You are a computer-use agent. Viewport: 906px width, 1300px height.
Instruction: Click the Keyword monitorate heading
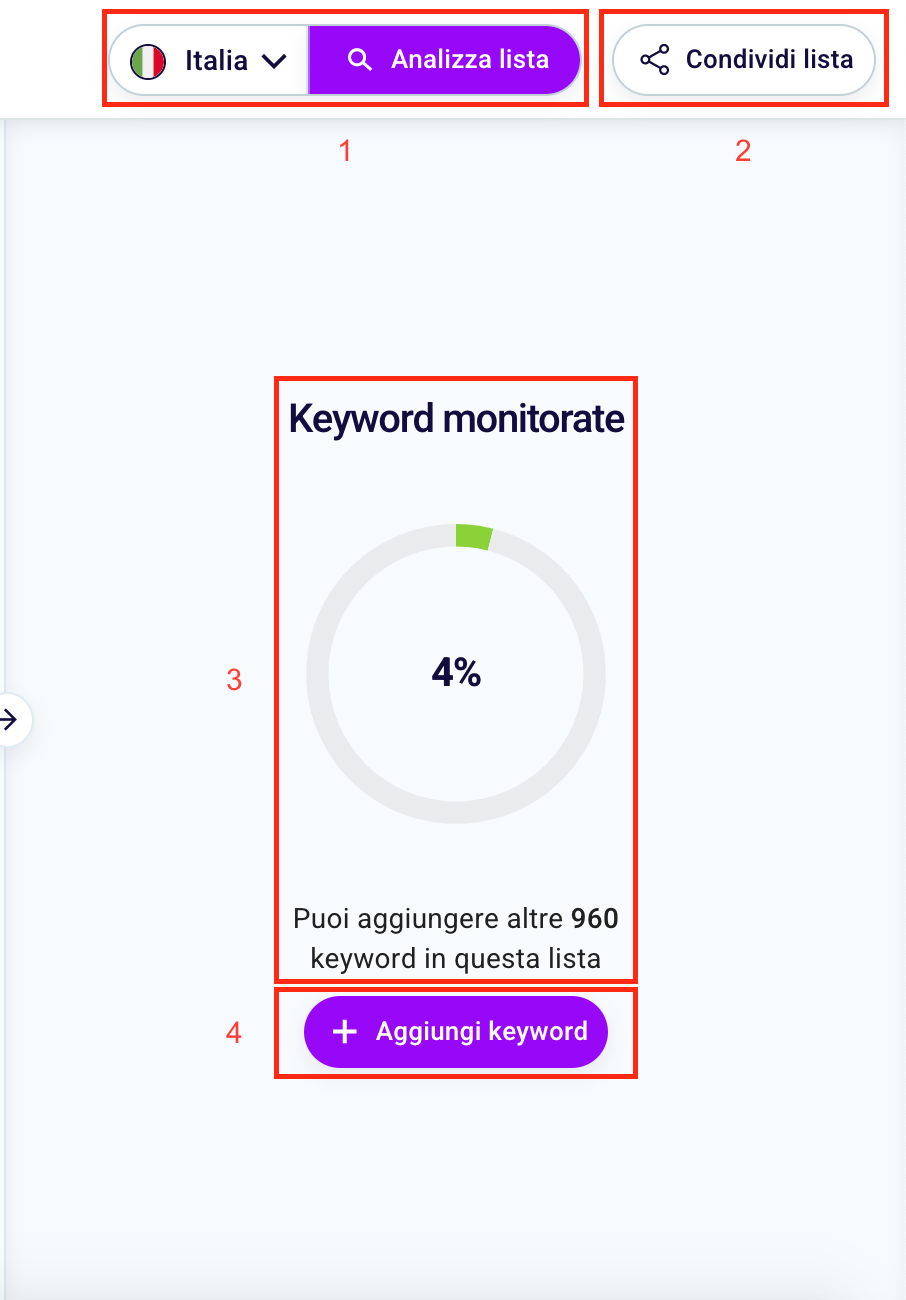pos(456,418)
